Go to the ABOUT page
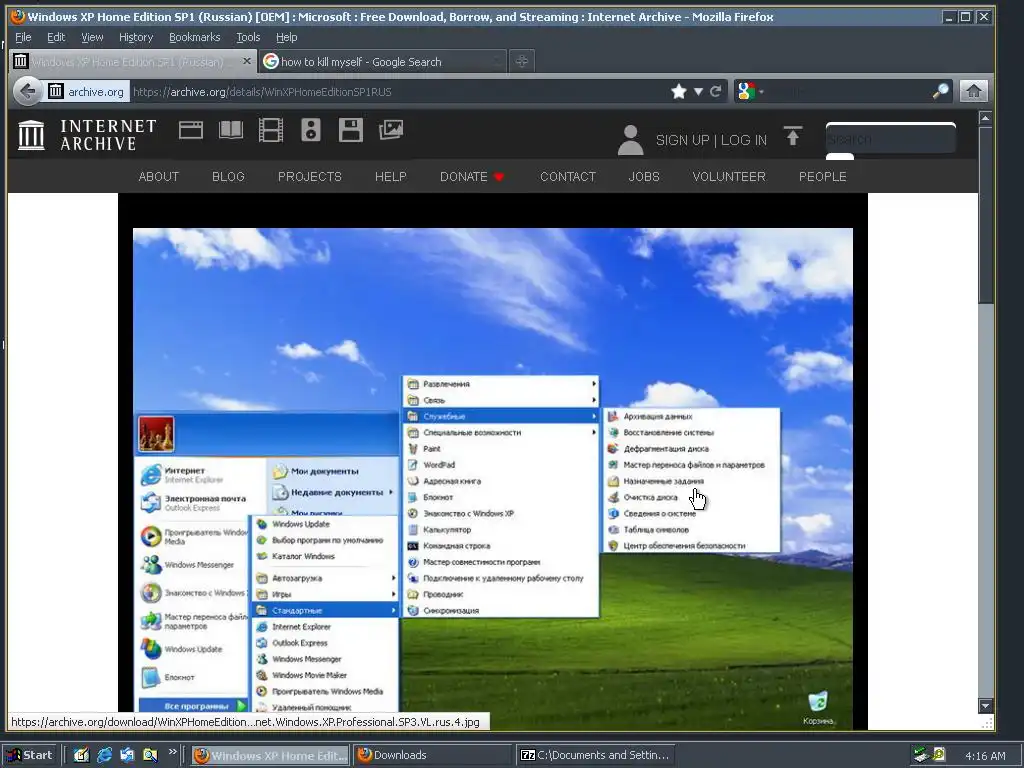The width and height of the screenshot is (1024, 768). 159,176
